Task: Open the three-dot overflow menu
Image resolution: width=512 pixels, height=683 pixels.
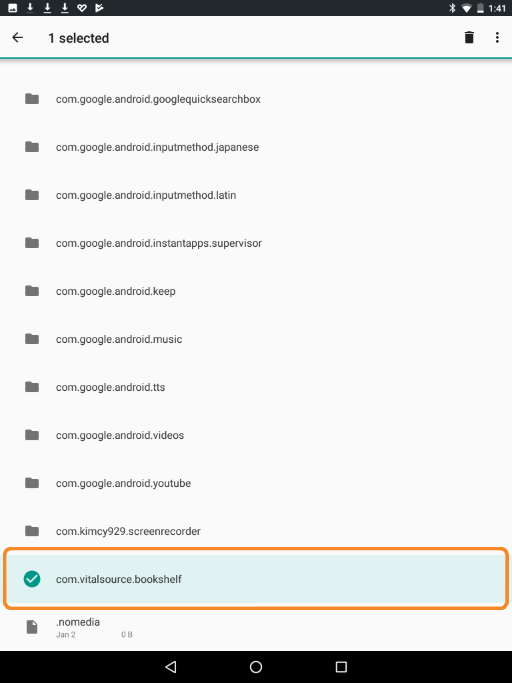Action: (497, 37)
